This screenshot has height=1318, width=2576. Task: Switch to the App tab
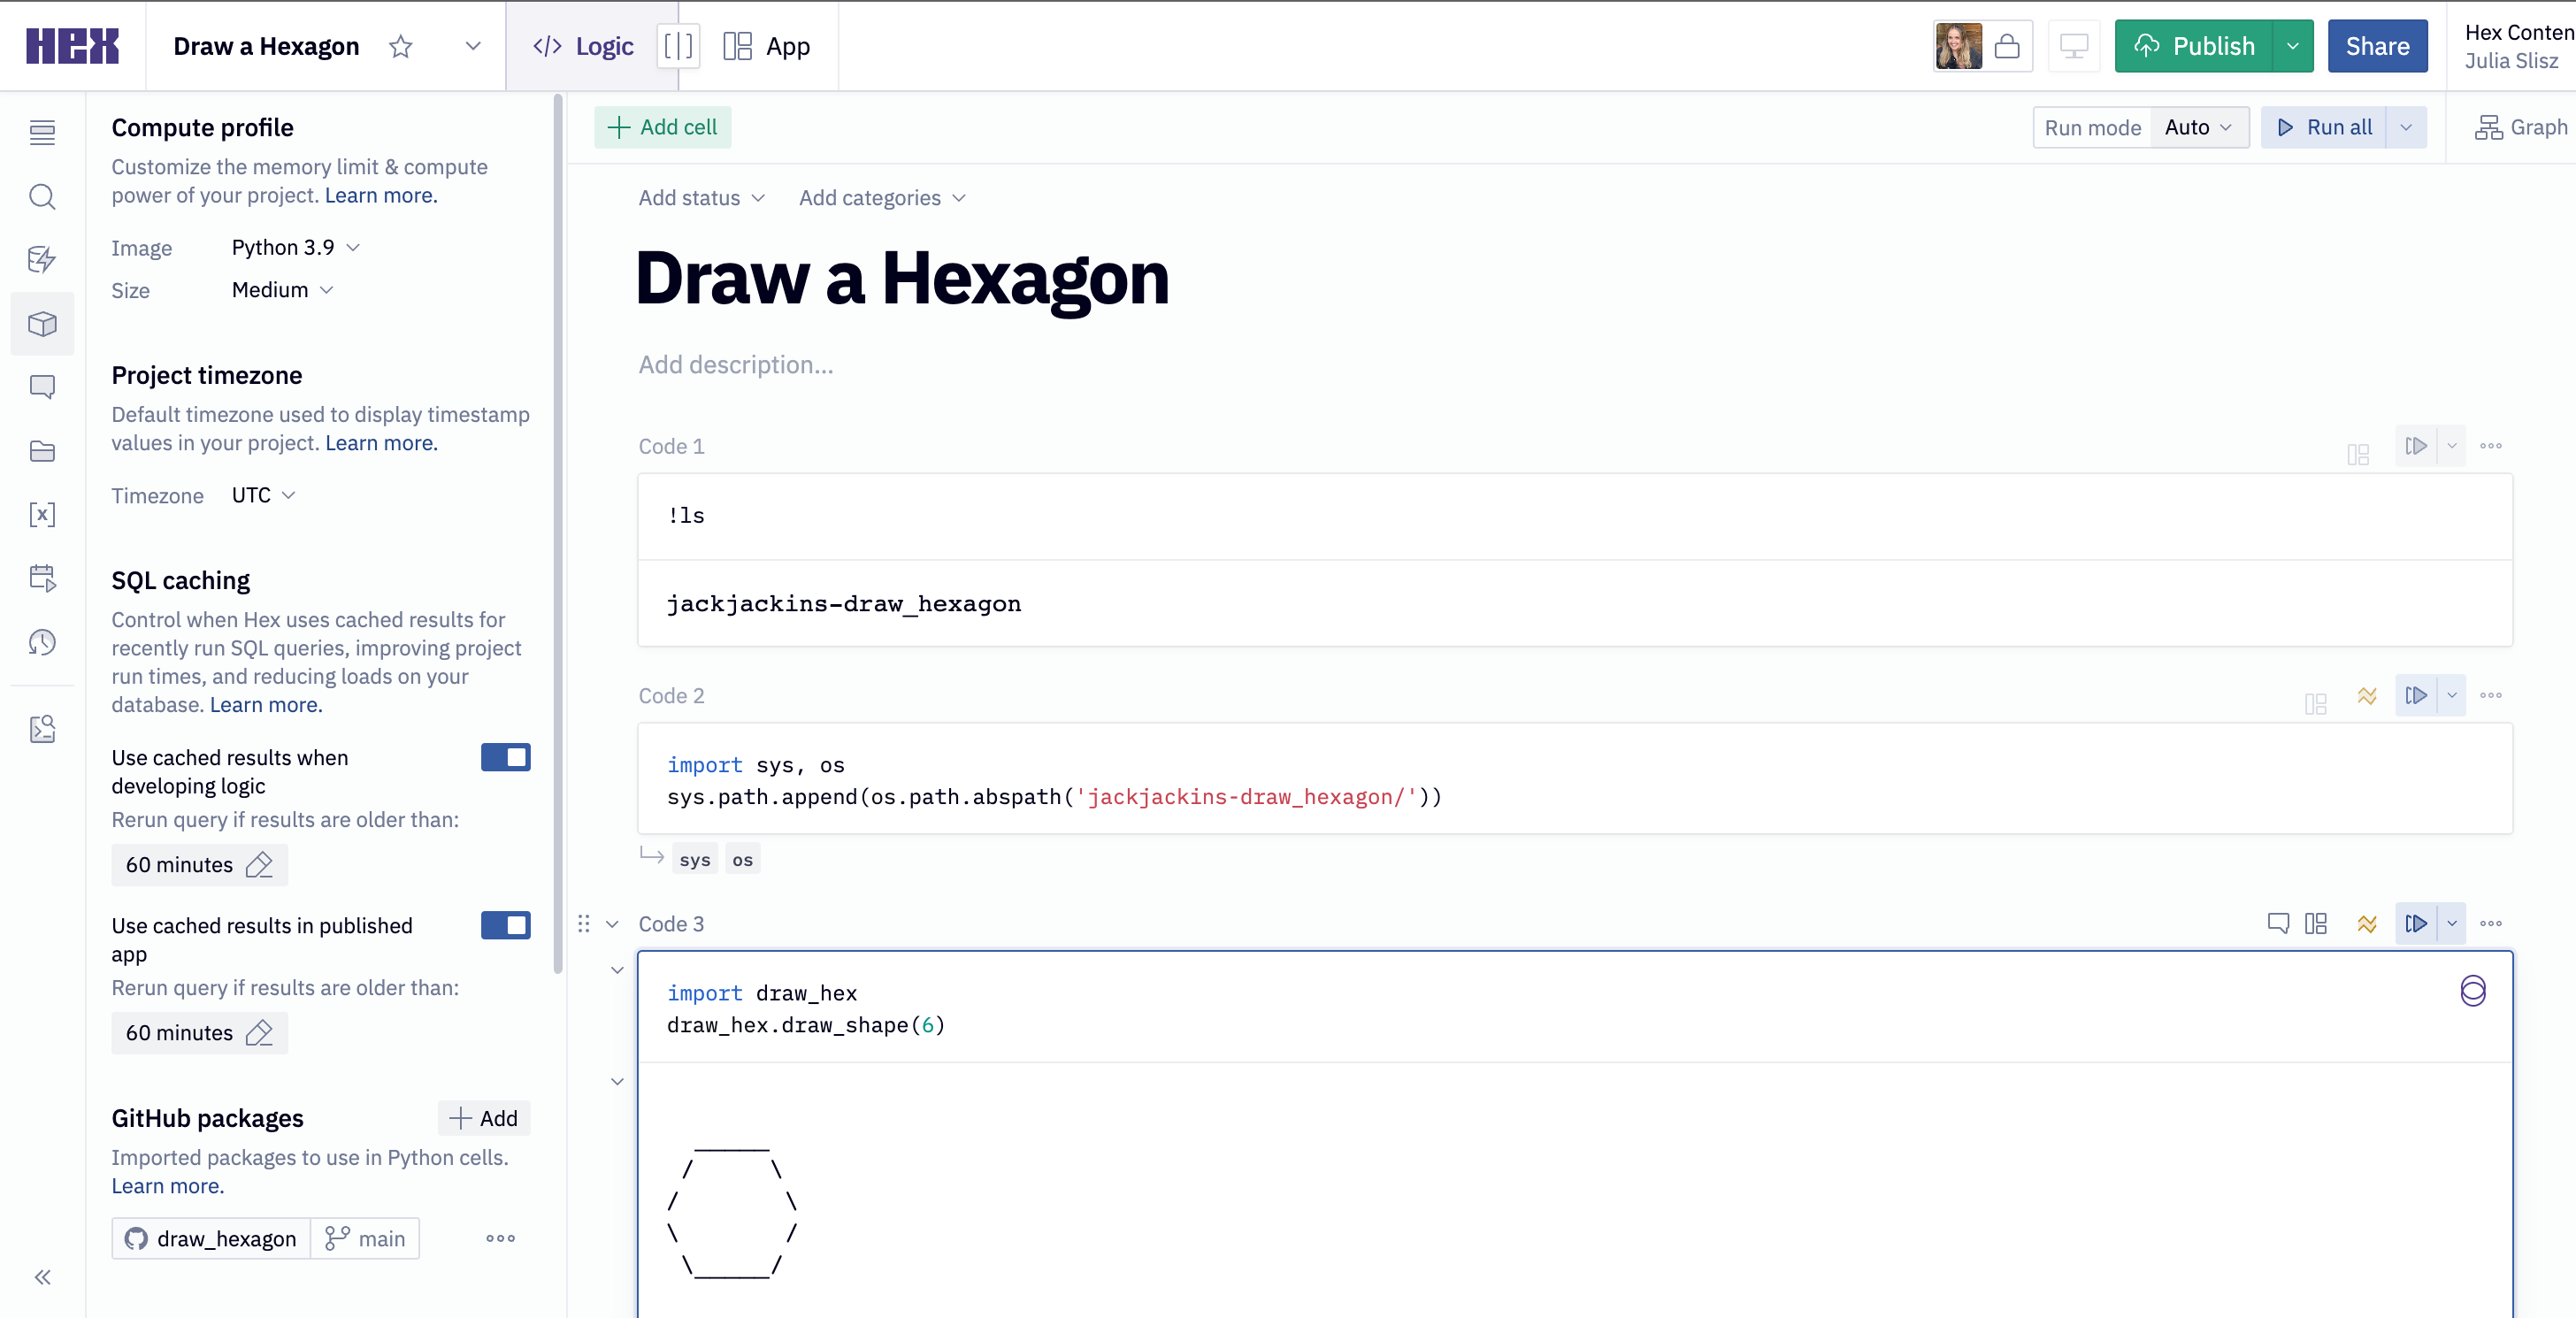pos(768,46)
